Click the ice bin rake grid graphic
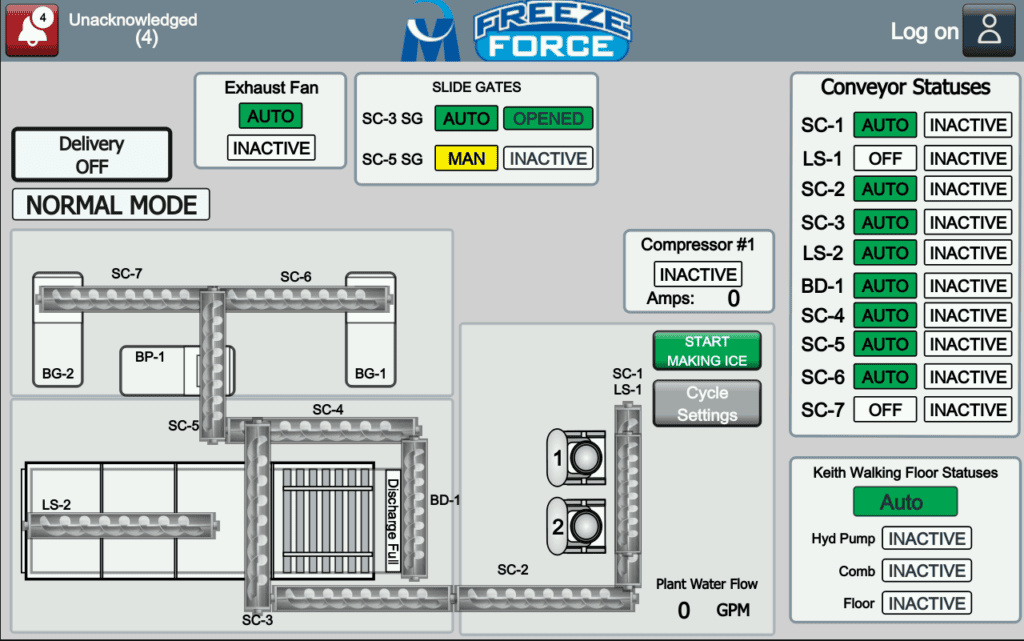 [327, 520]
